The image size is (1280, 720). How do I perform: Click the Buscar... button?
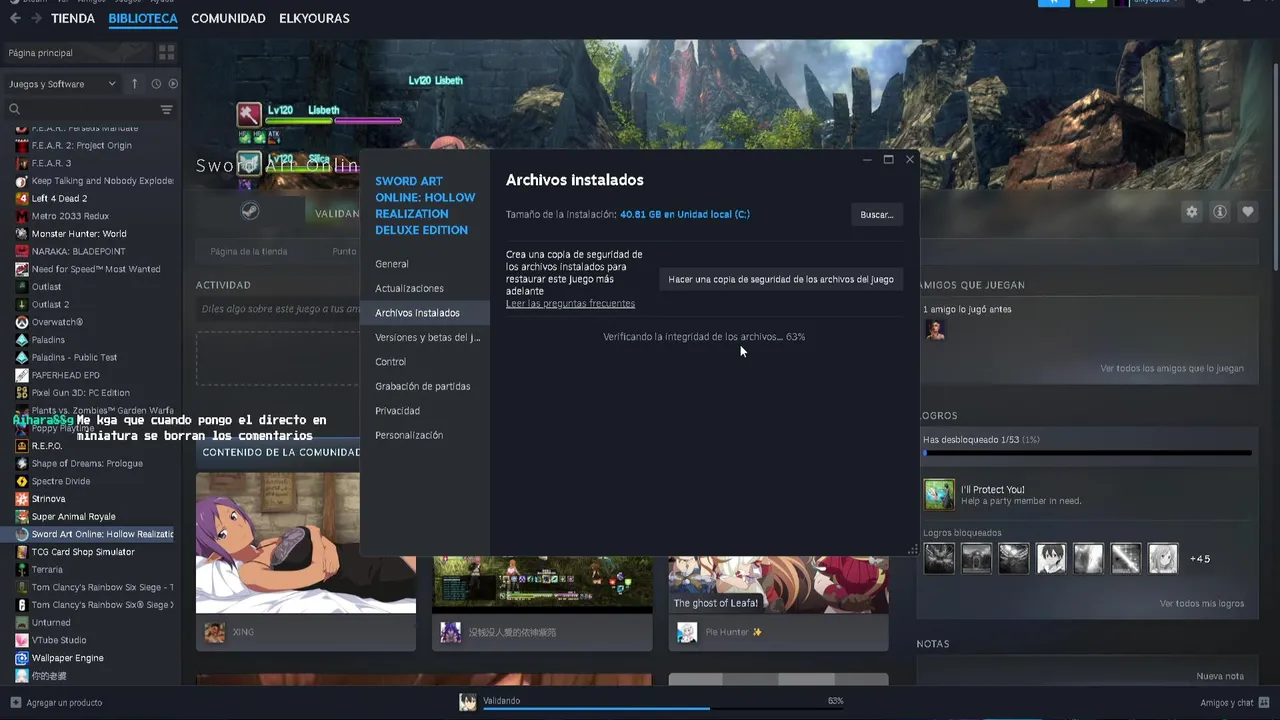click(x=877, y=214)
